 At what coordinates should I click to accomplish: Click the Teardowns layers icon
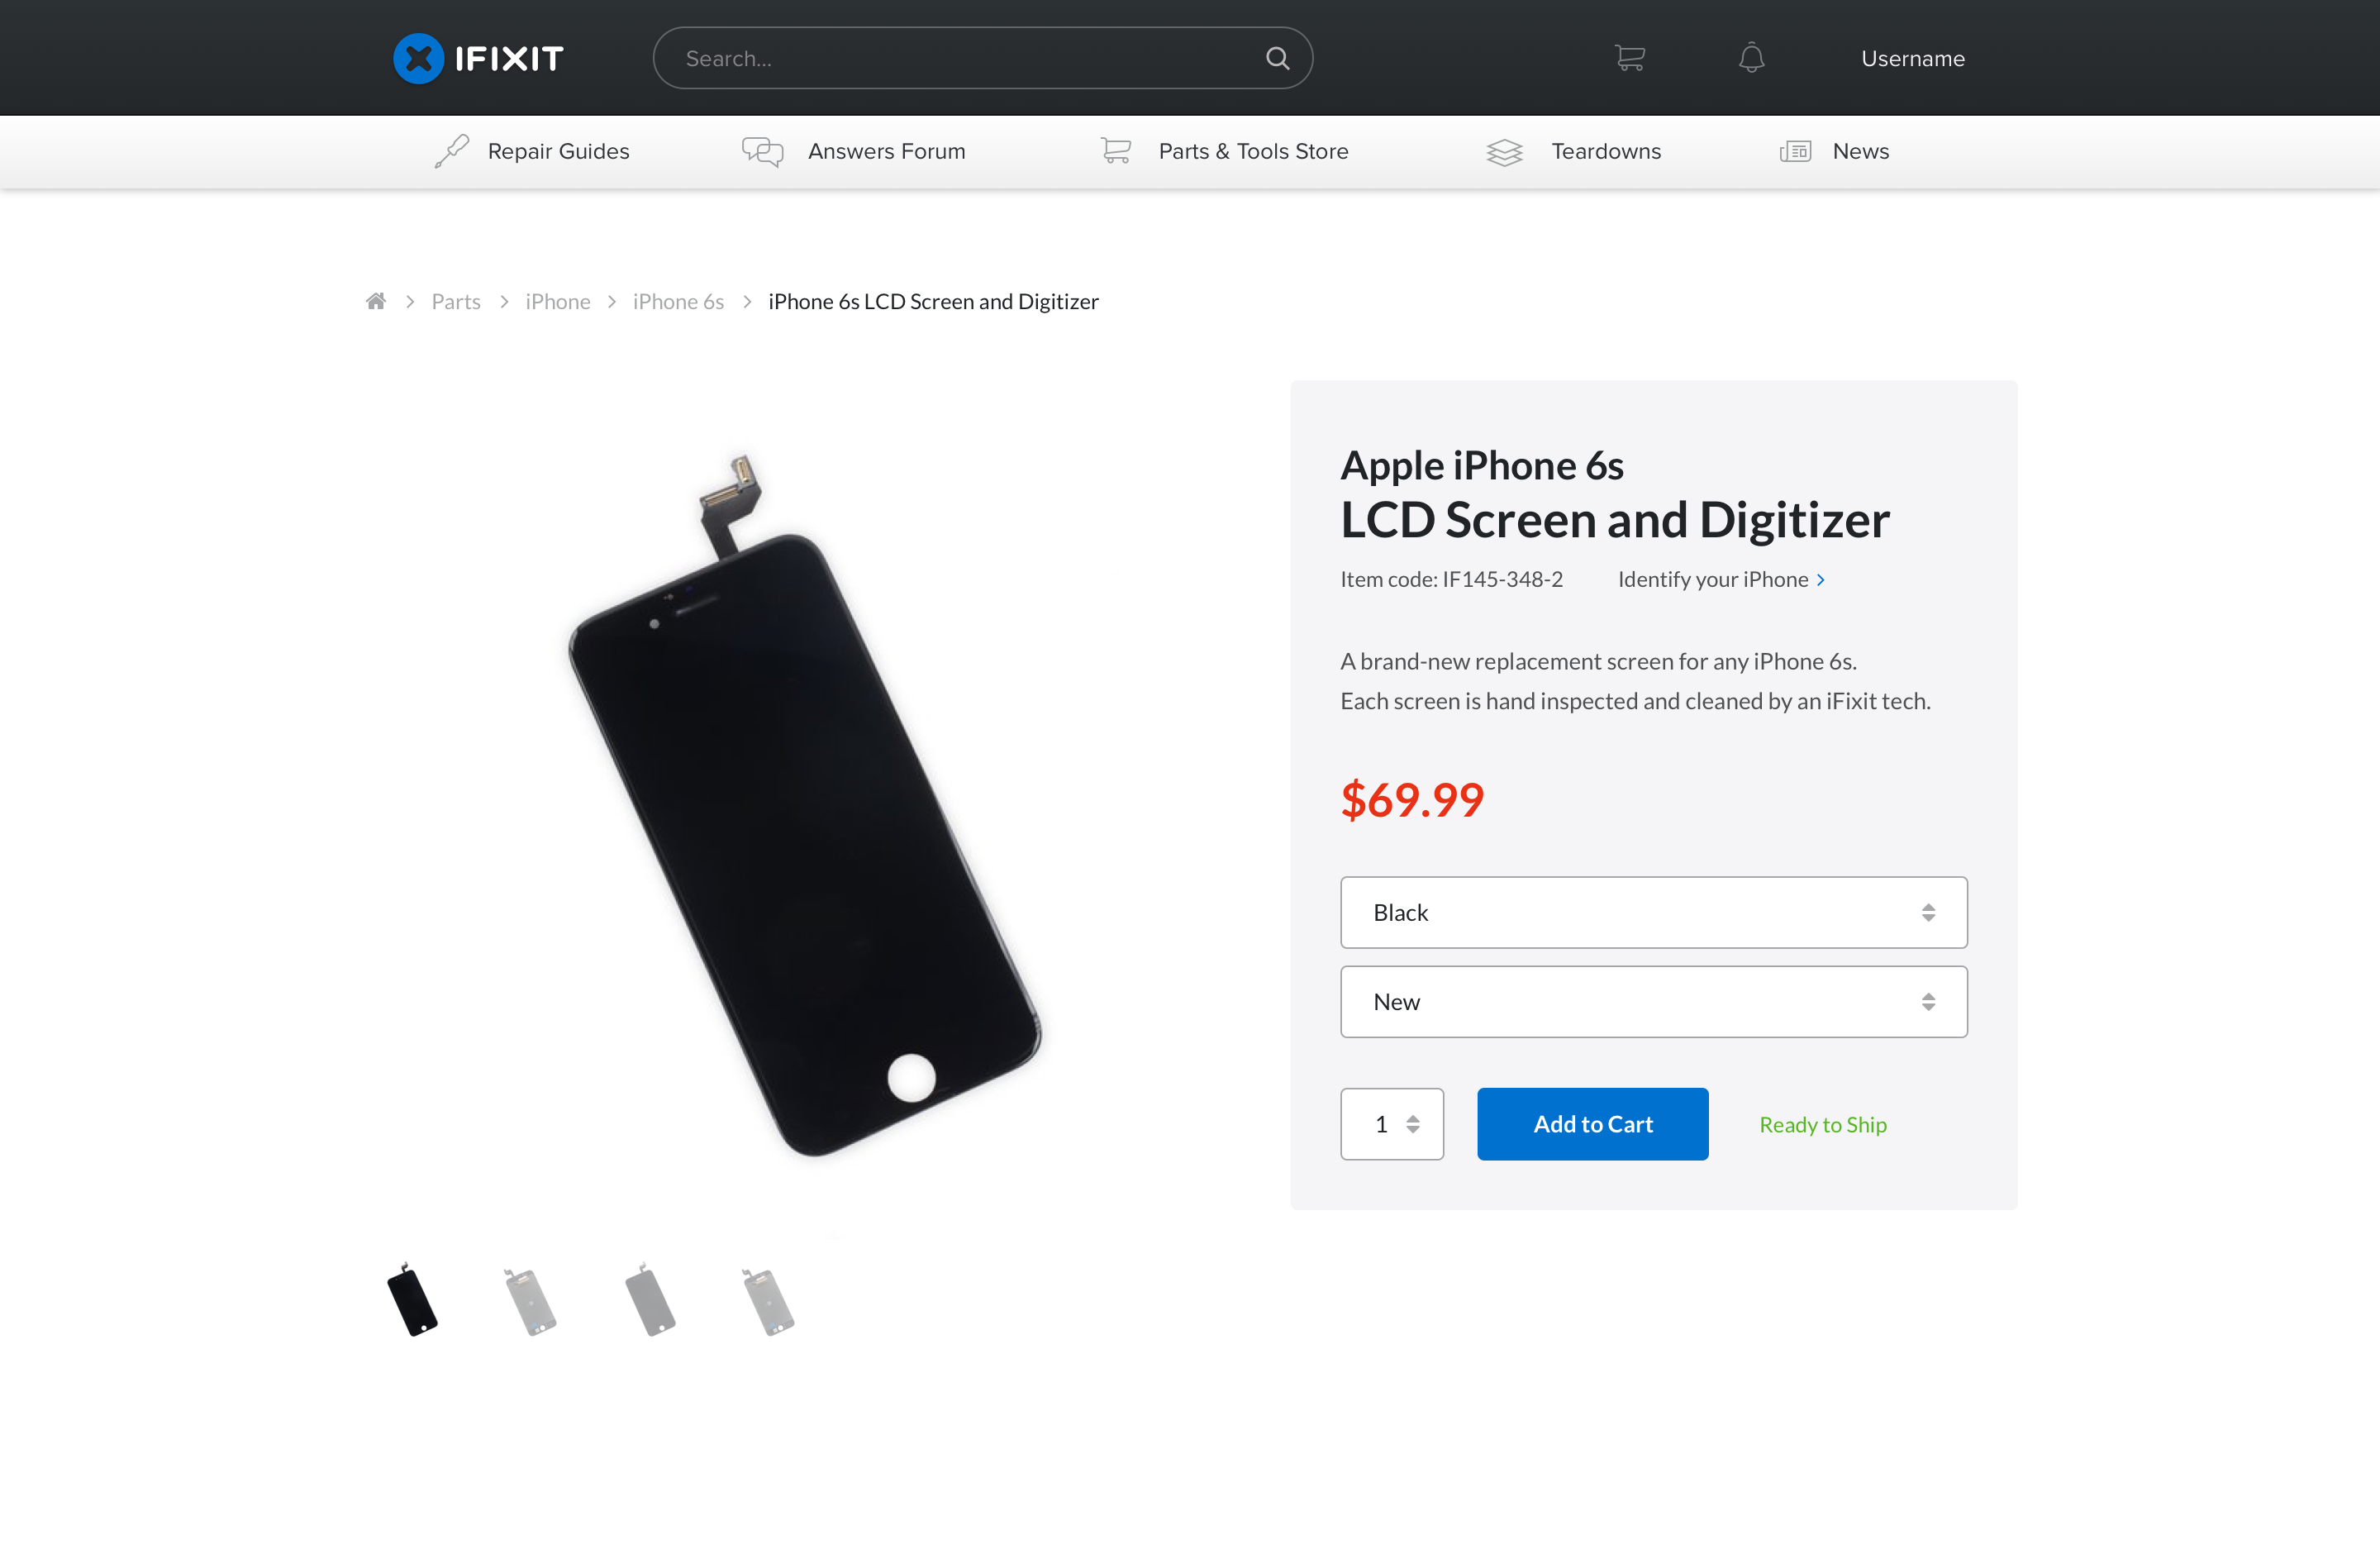click(x=1504, y=152)
